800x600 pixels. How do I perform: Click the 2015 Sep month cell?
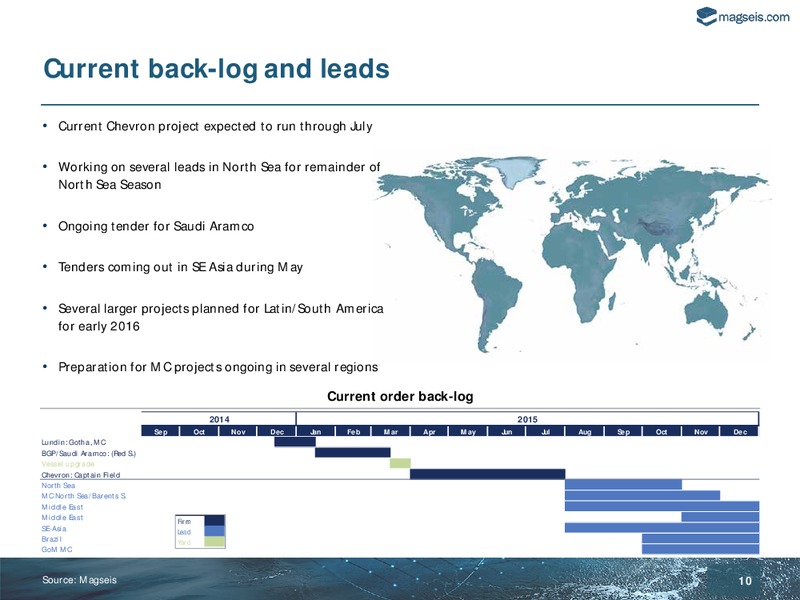(623, 432)
